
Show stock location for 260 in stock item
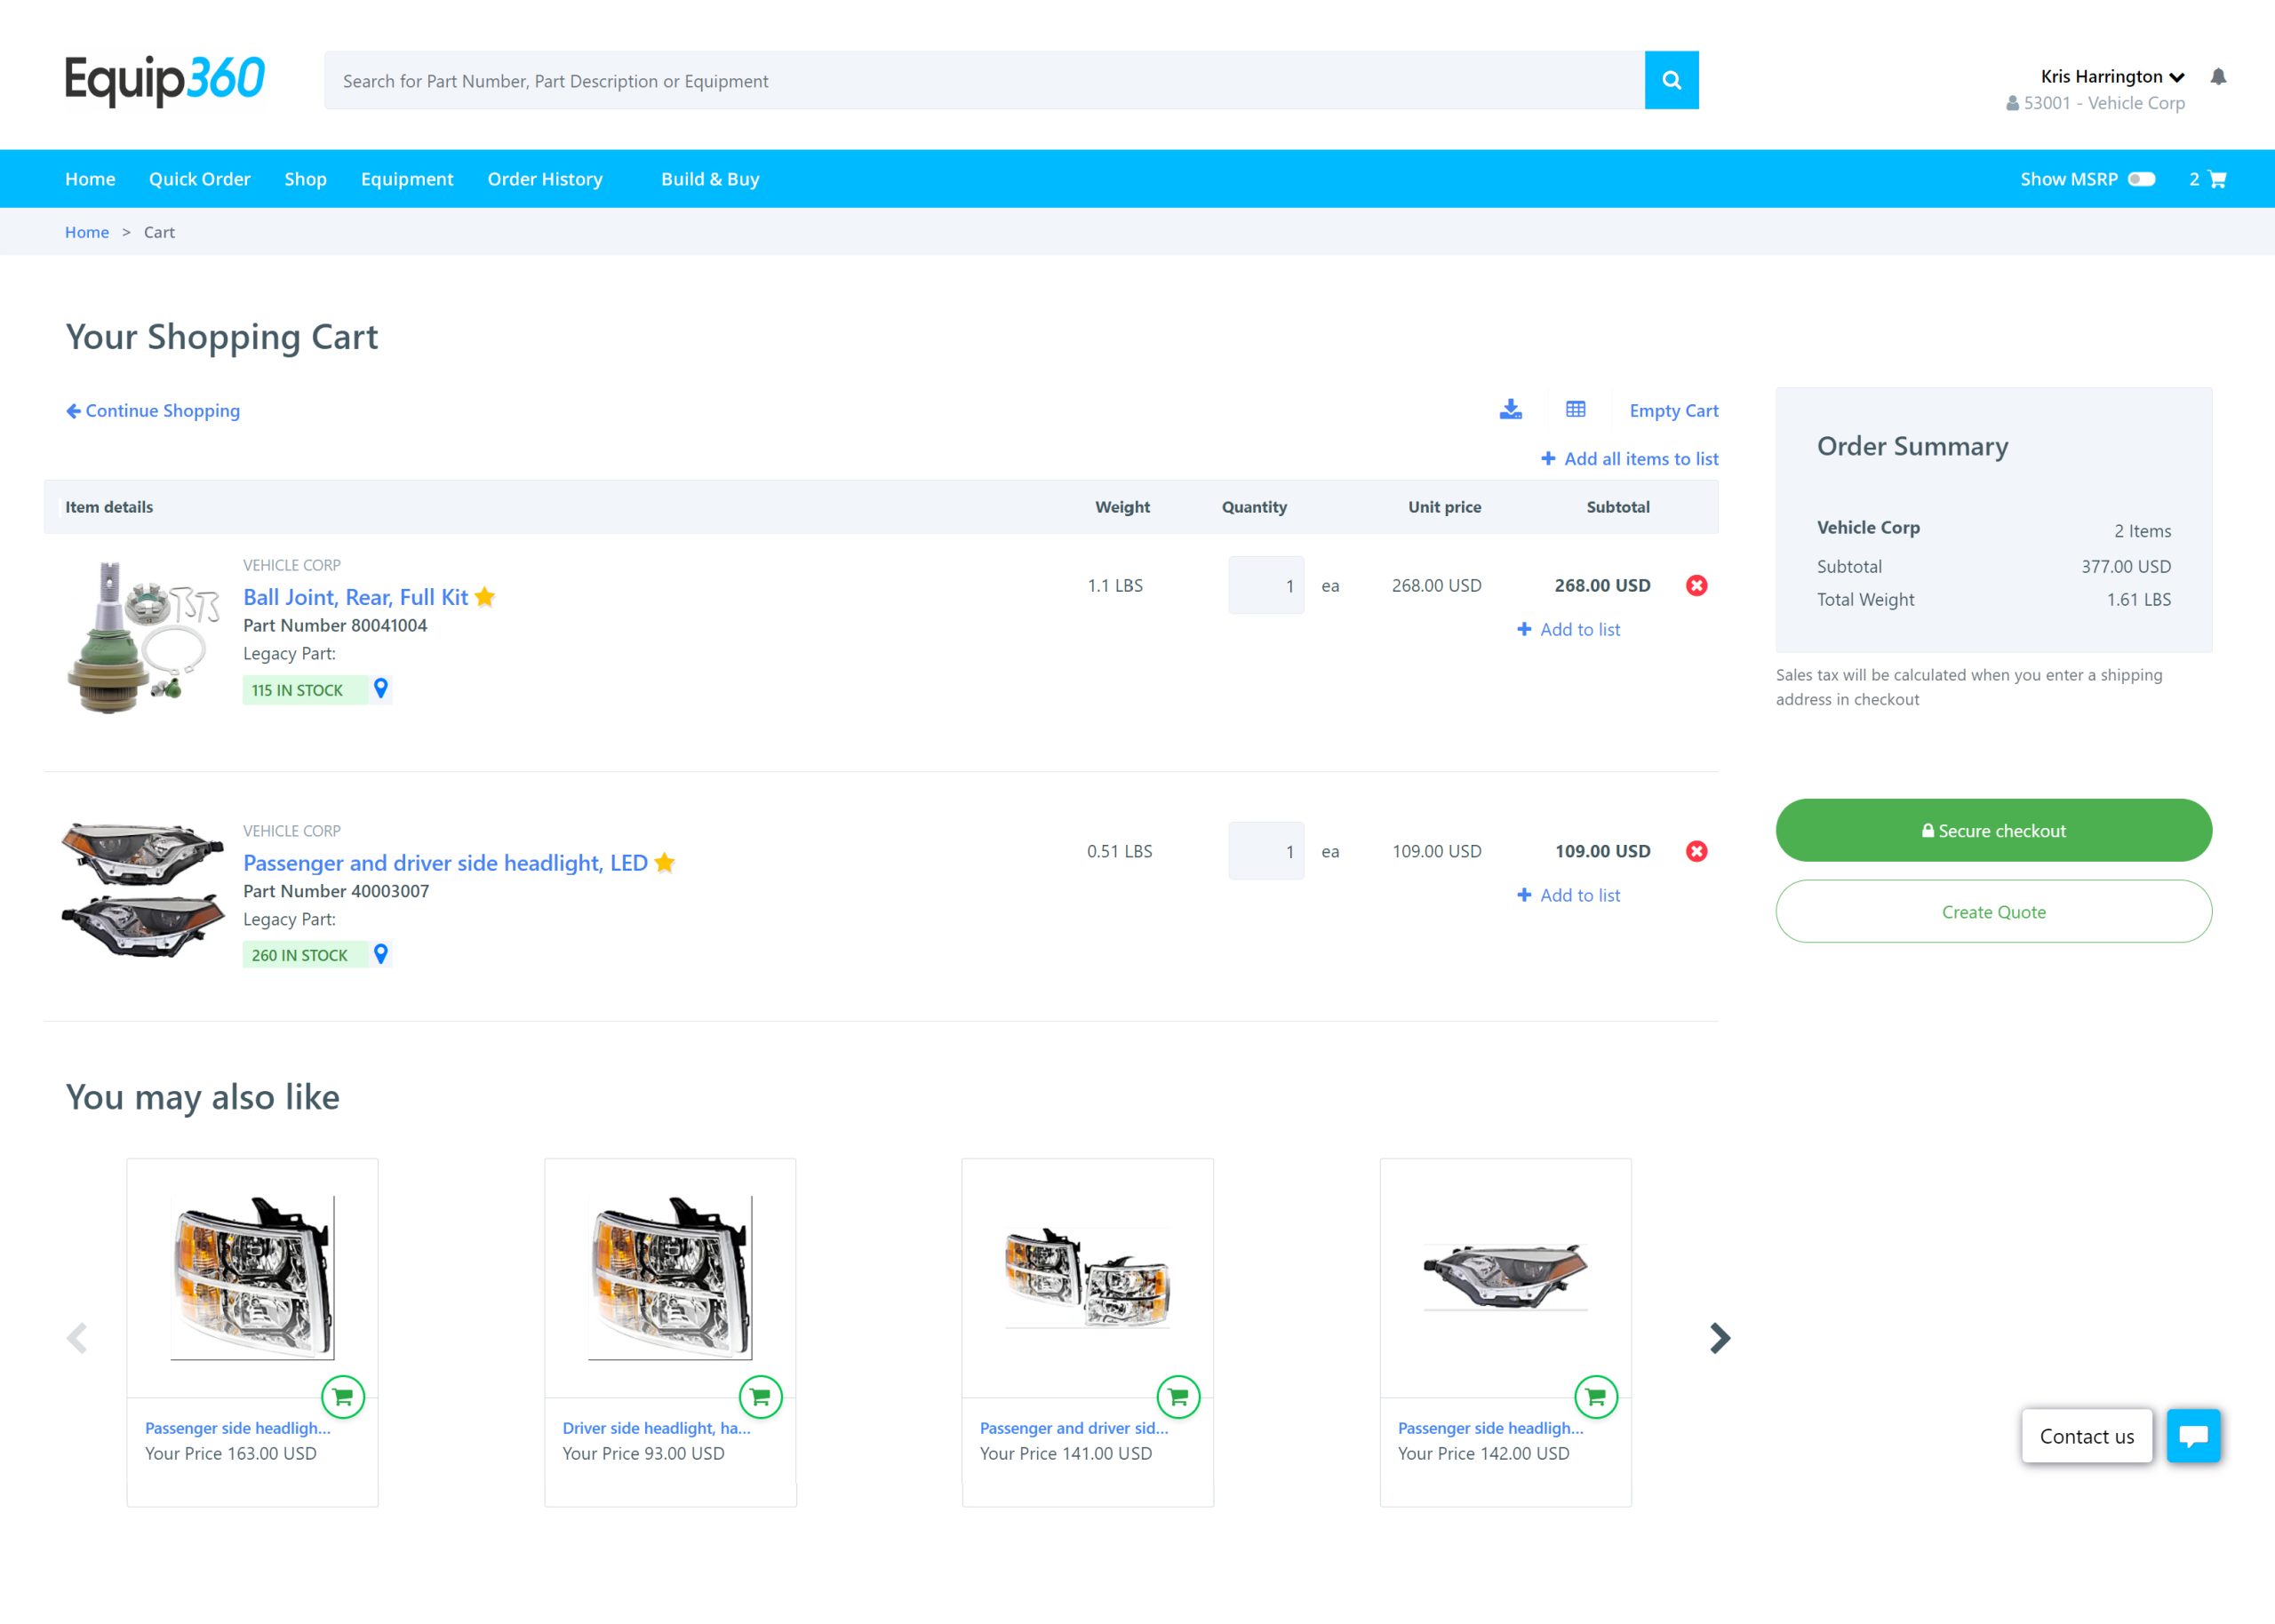tap(380, 954)
